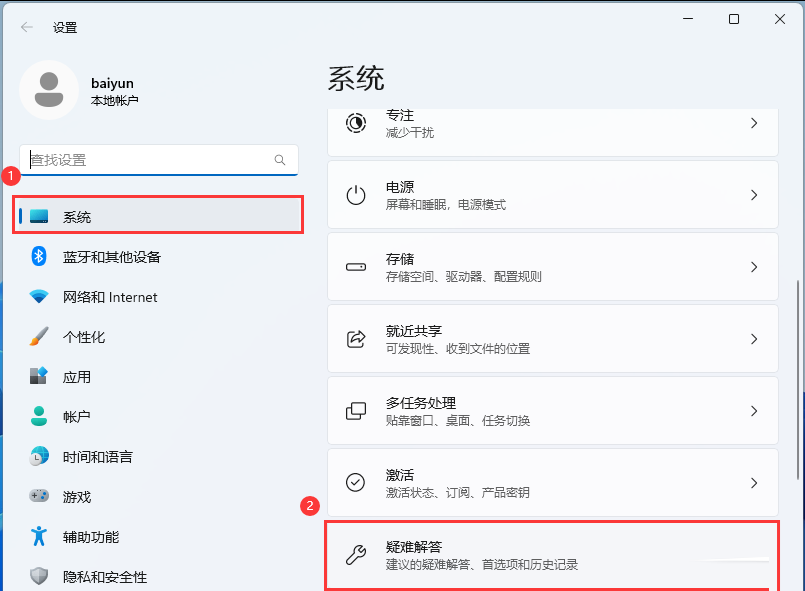Click the 游戏 gaming sidebar icon

[37, 497]
